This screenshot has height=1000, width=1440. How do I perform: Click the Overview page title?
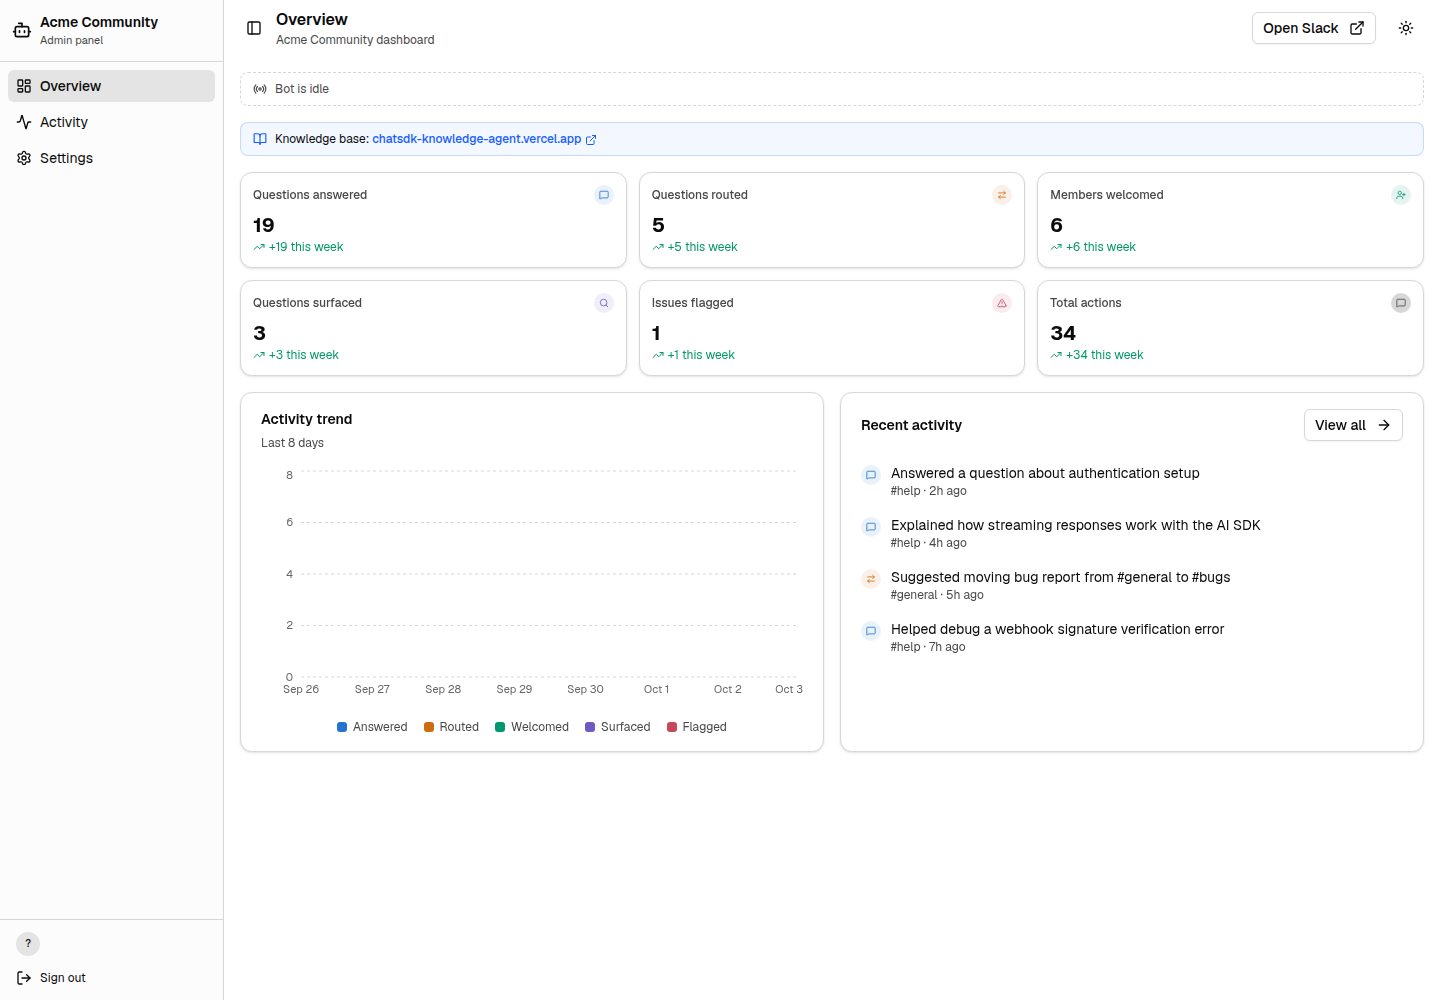312,19
